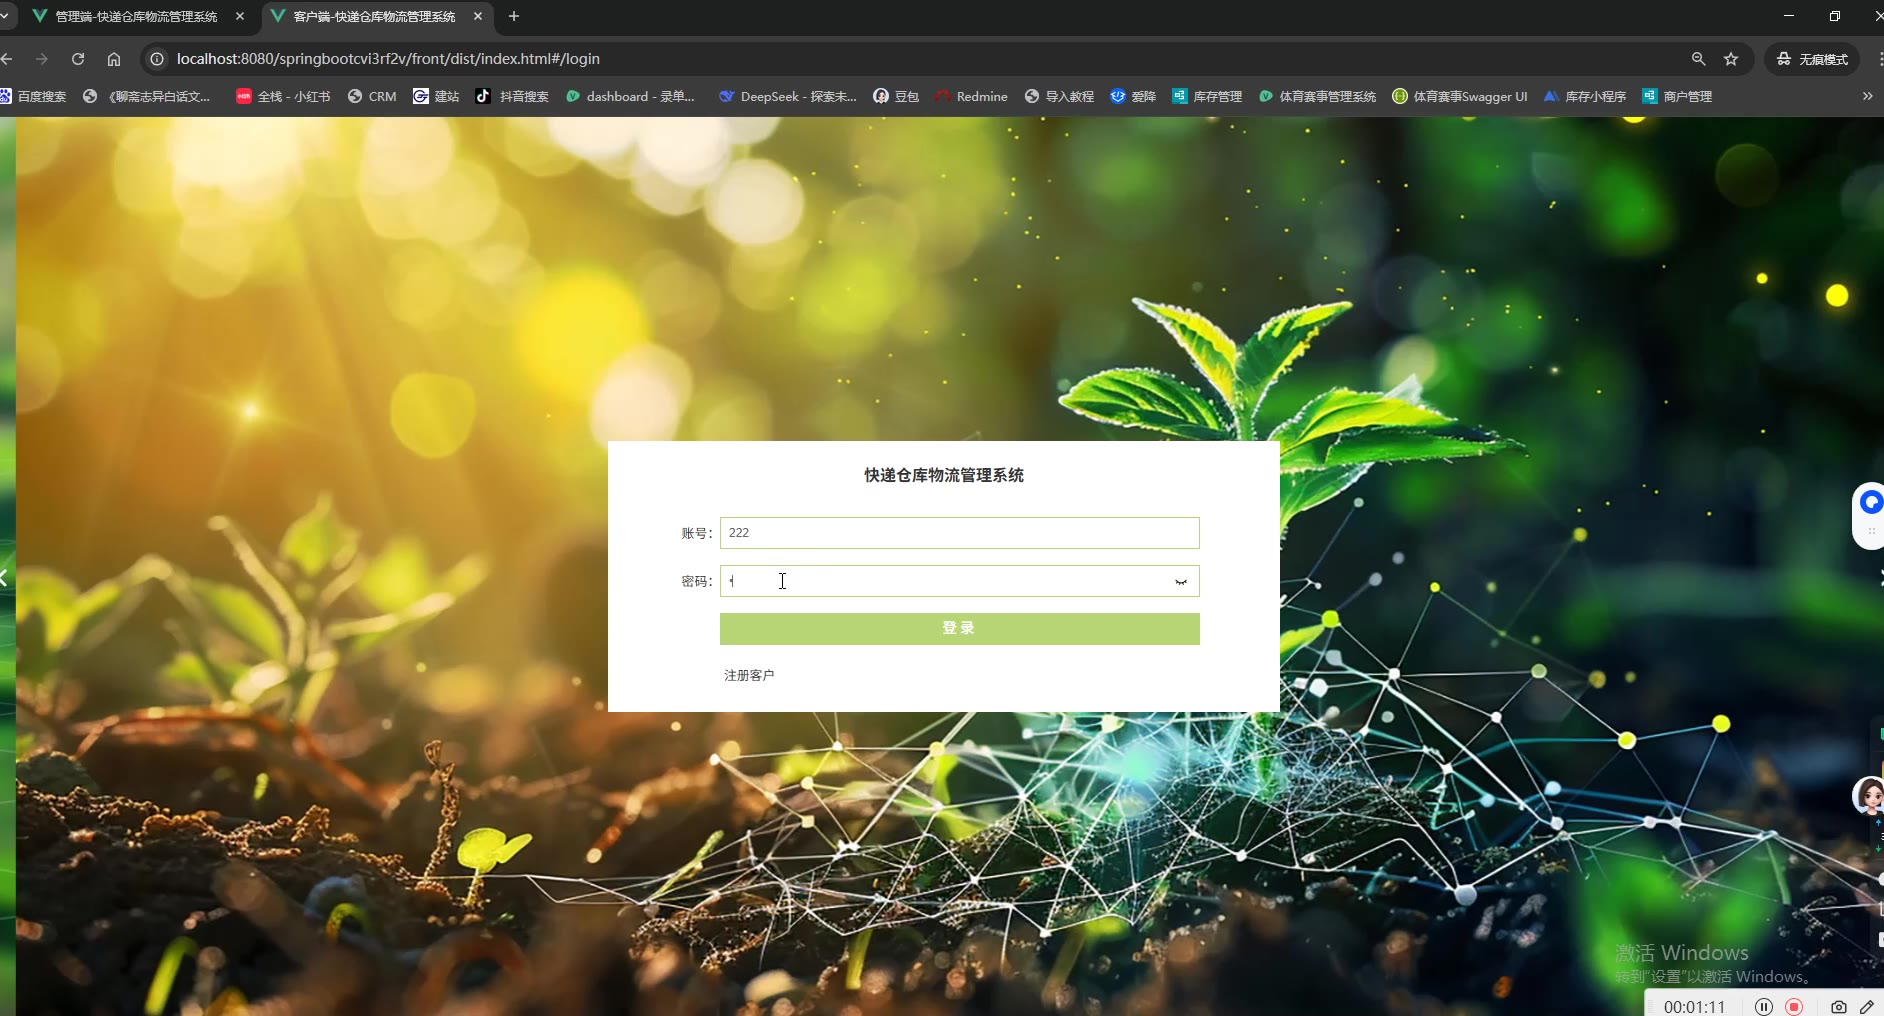This screenshot has height=1016, width=1884.
Task: Click the browser home icon
Action: [114, 59]
